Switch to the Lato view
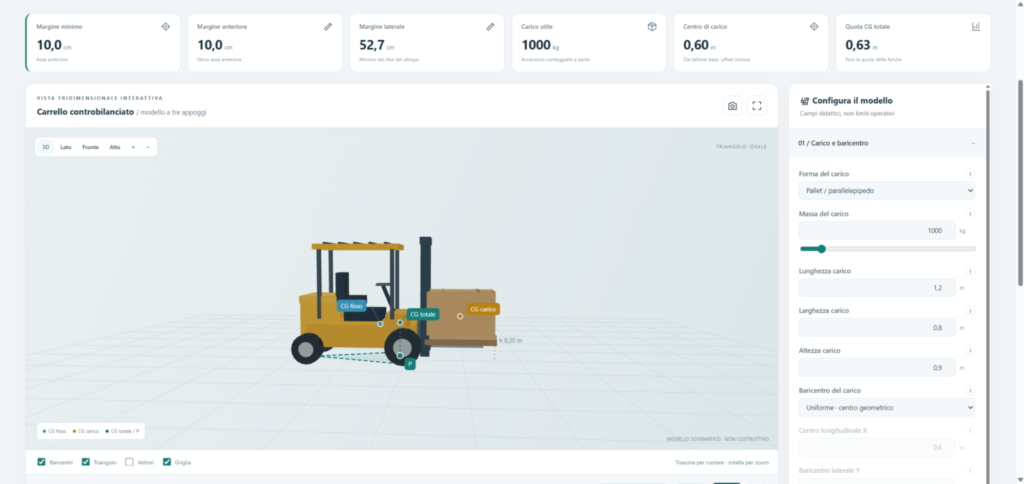1024x484 pixels. 66,147
